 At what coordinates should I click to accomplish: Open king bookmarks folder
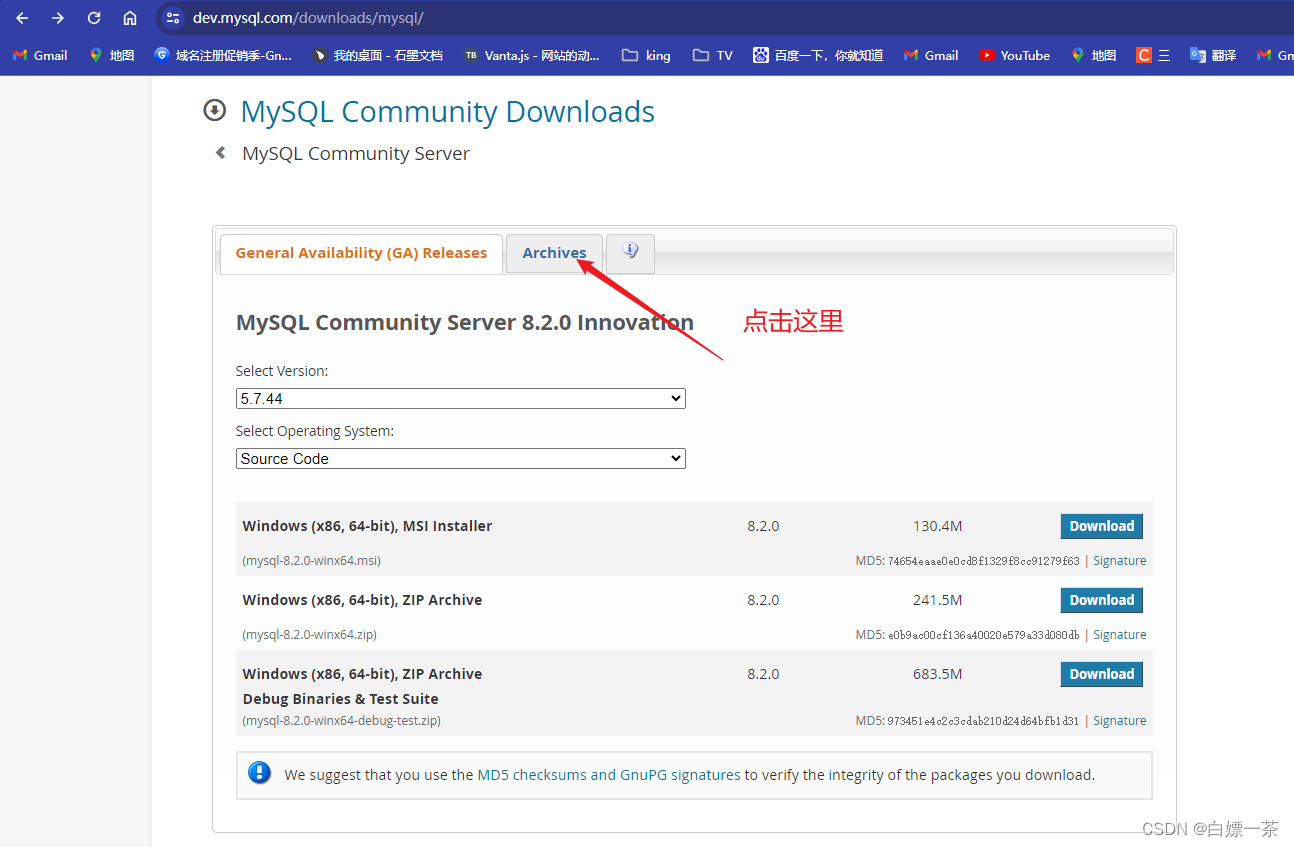[646, 55]
